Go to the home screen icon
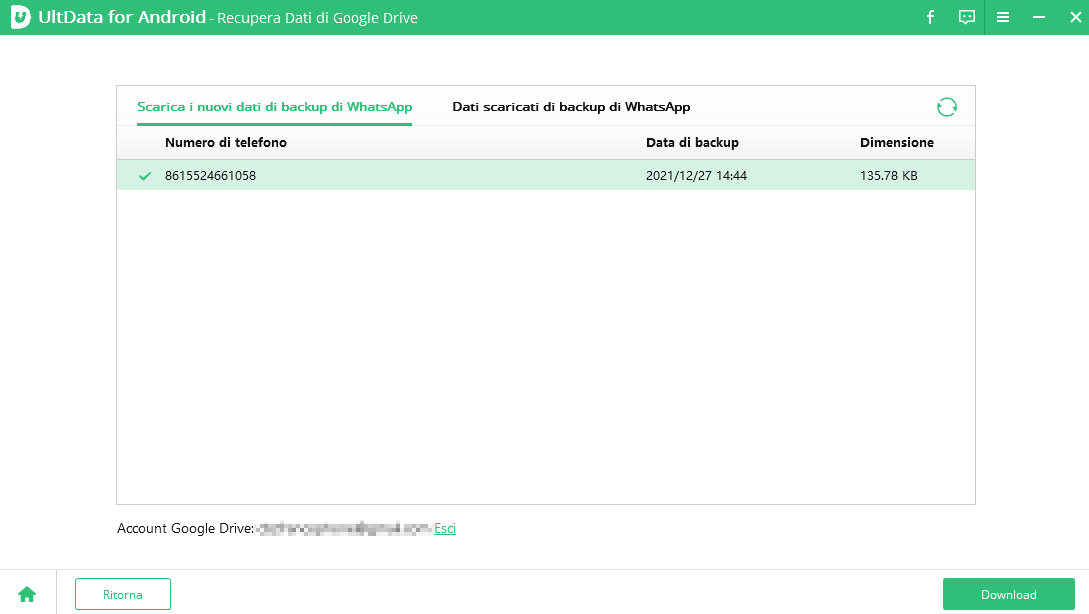Screen dimensions: 1089x614 coord(27,595)
